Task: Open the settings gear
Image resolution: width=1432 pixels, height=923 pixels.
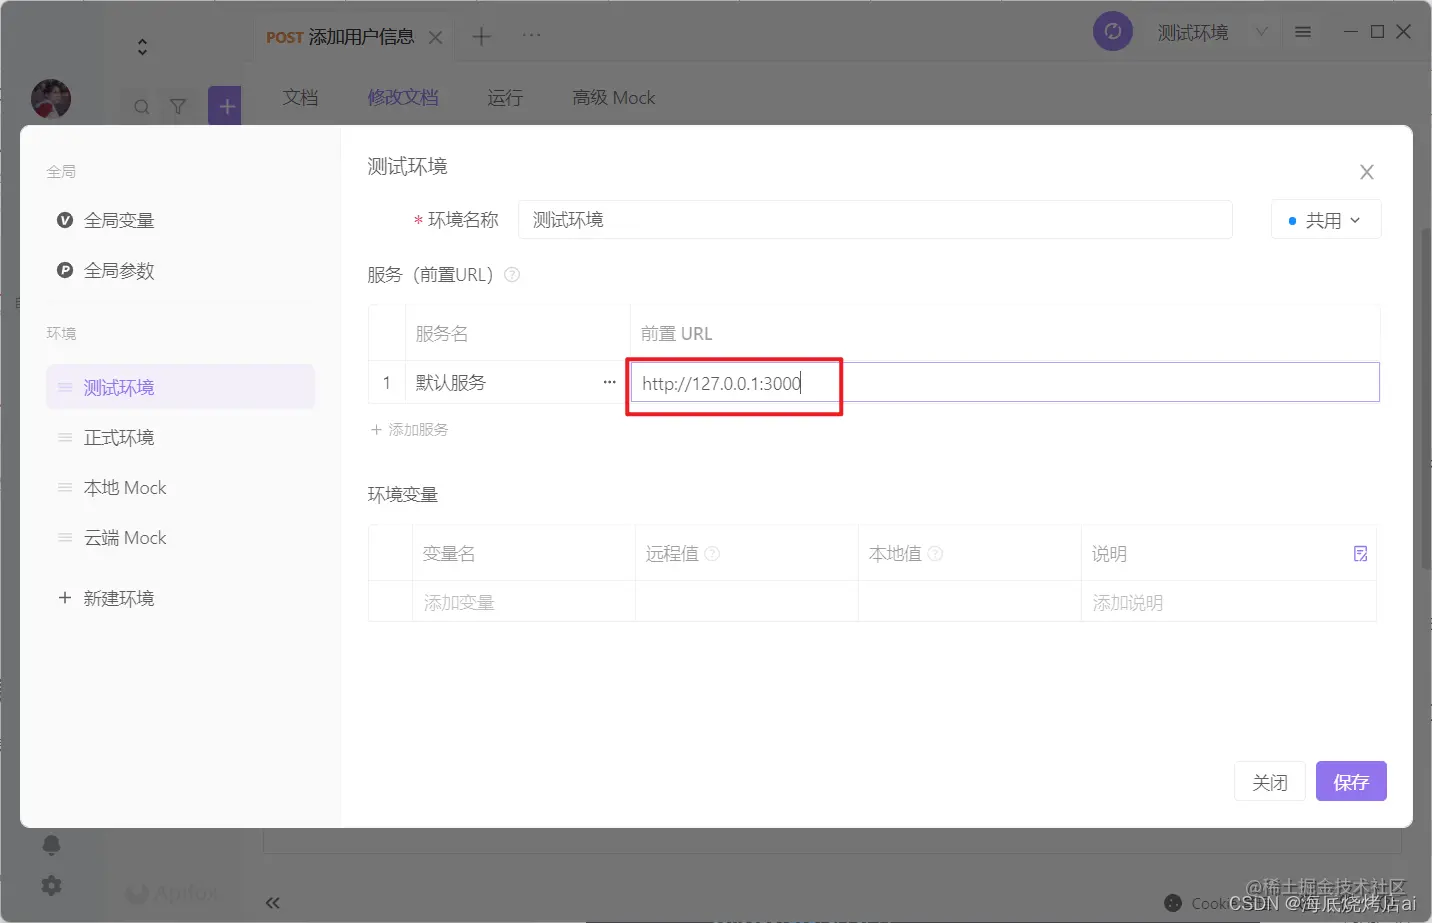Action: coord(51,885)
